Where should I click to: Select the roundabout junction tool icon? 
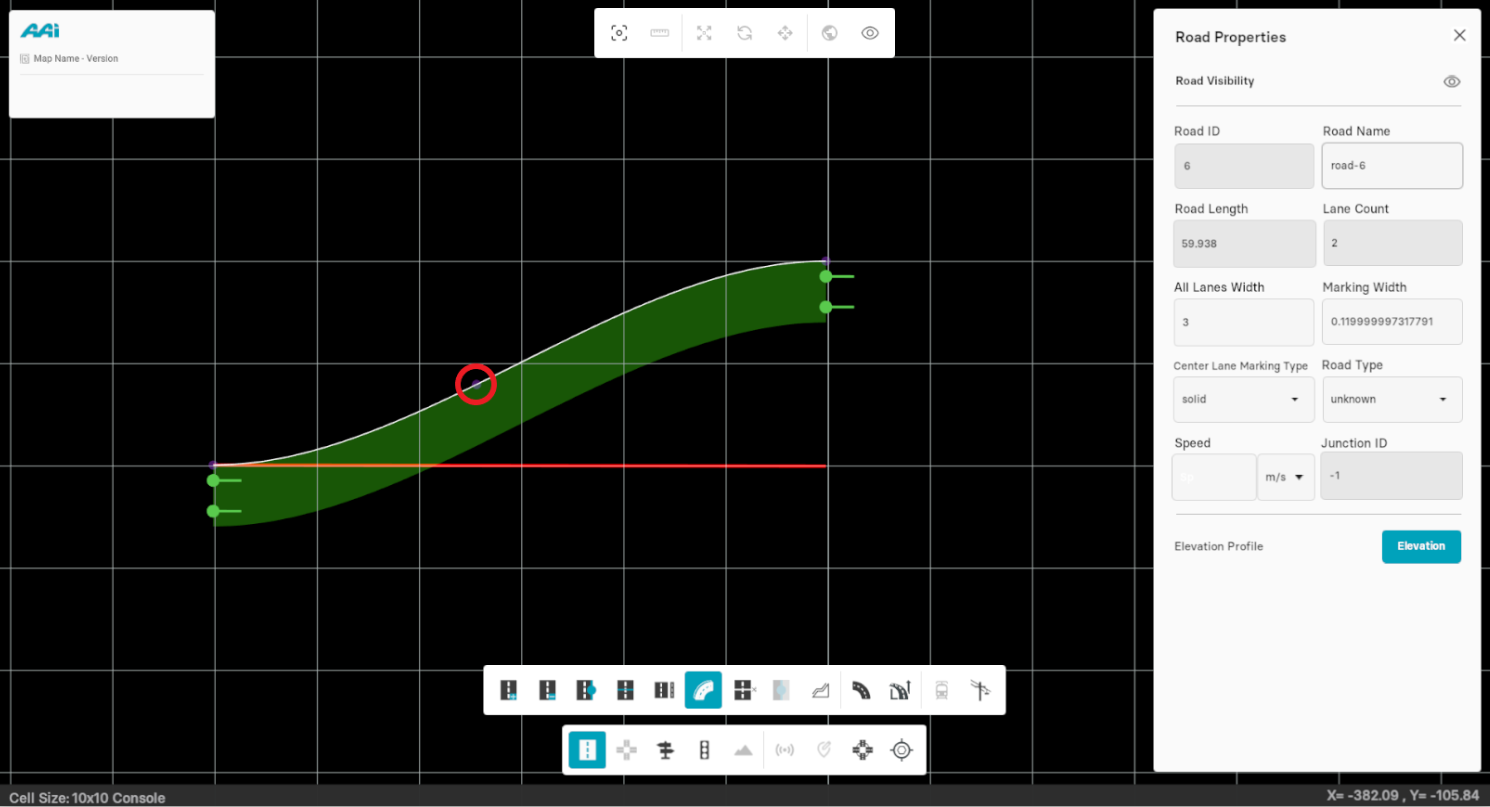click(x=862, y=750)
